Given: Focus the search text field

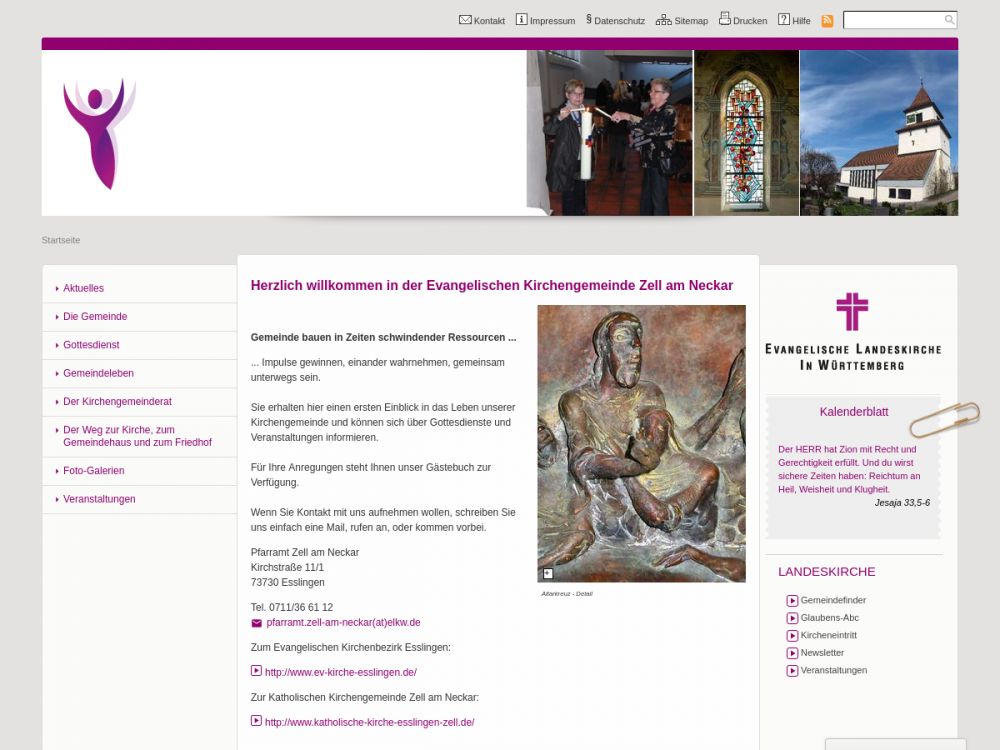Looking at the screenshot, I should point(893,20).
